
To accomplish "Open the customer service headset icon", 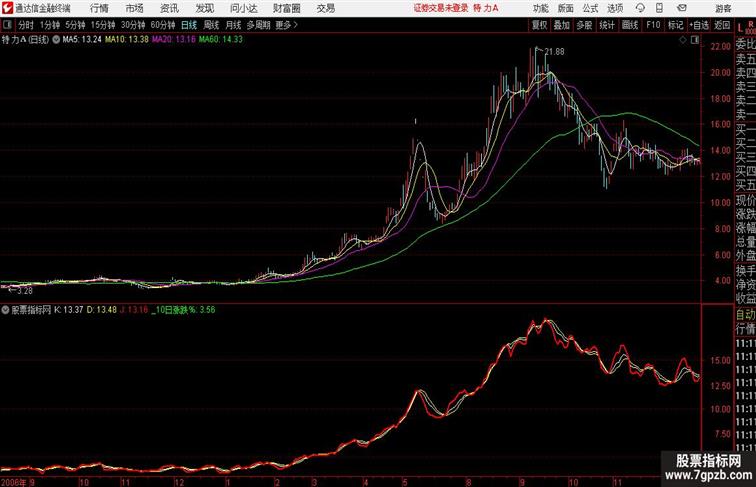I will (x=640, y=8).
